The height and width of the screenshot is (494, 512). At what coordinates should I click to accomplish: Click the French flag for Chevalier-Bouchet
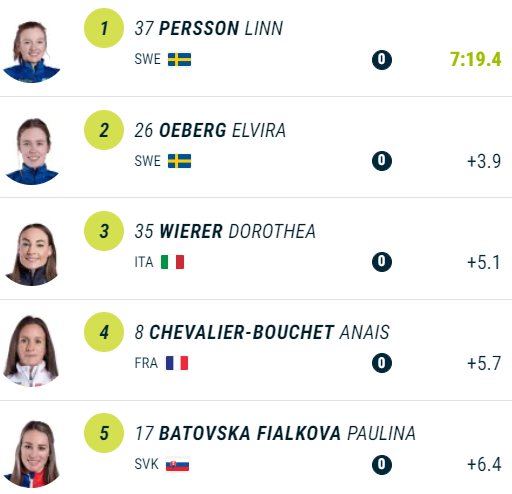click(x=177, y=363)
